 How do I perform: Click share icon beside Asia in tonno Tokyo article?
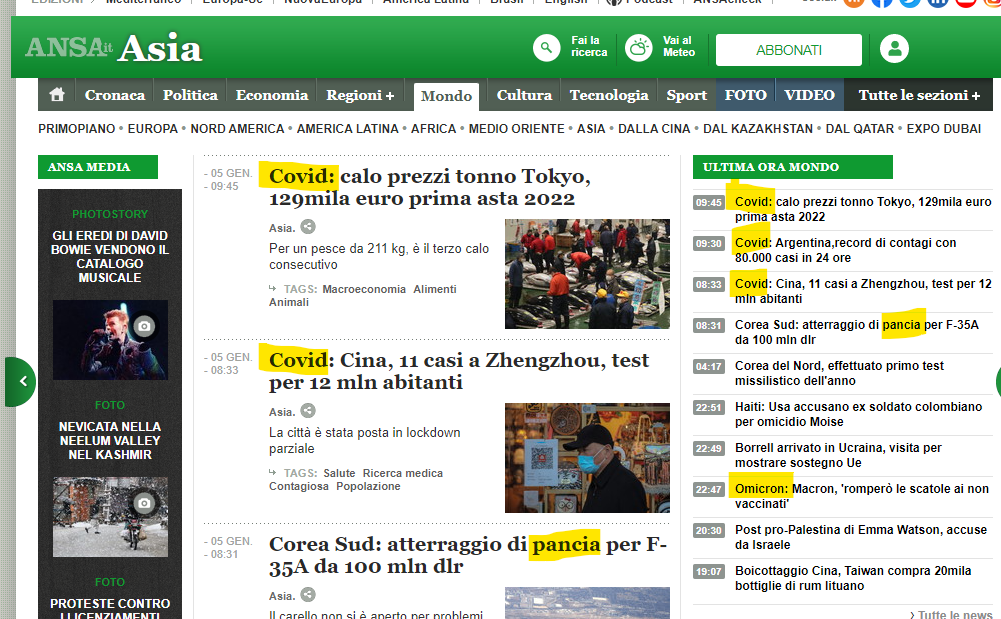[x=308, y=227]
